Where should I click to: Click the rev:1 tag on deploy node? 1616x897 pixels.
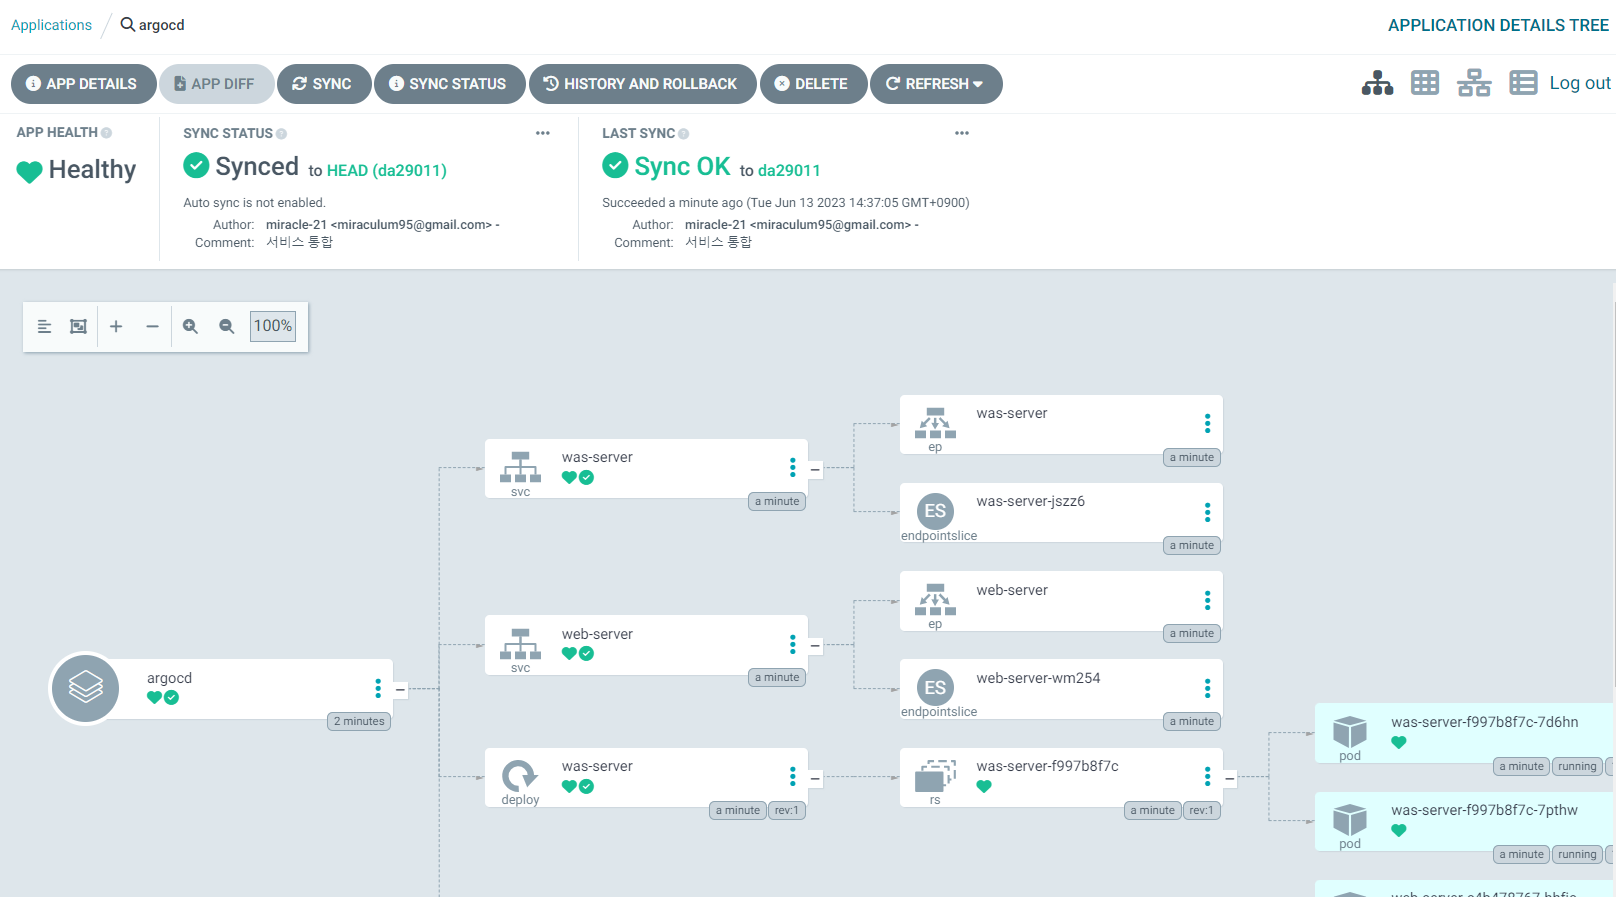[787, 810]
